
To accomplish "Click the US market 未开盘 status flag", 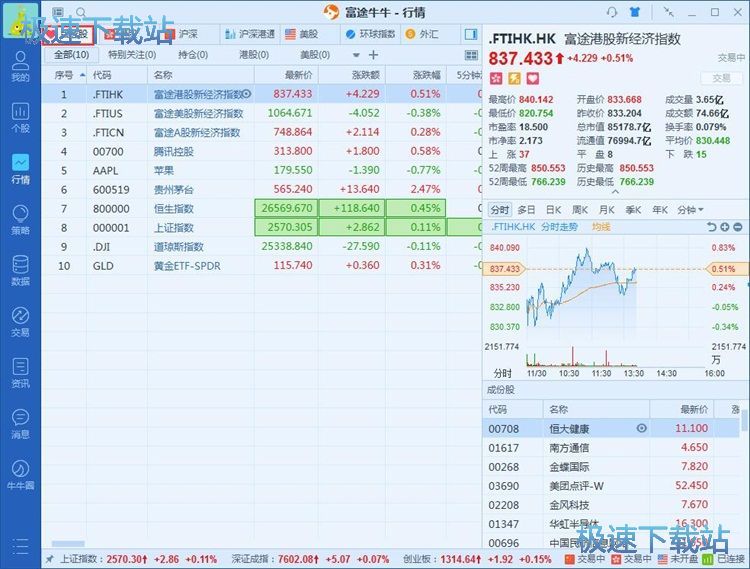I will click(662, 559).
